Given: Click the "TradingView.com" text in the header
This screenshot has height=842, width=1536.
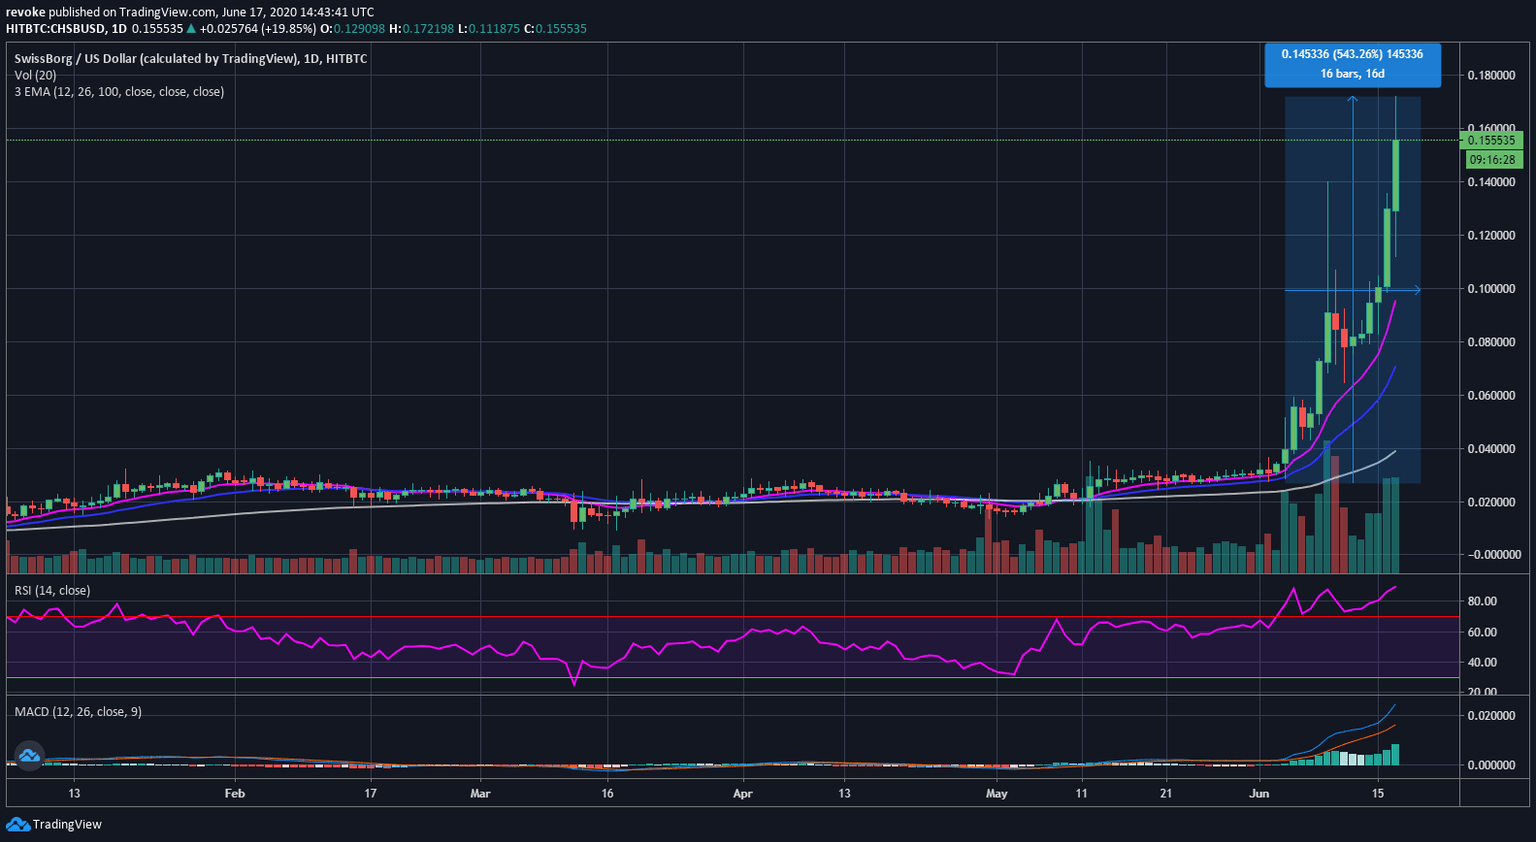Looking at the screenshot, I should (x=167, y=12).
